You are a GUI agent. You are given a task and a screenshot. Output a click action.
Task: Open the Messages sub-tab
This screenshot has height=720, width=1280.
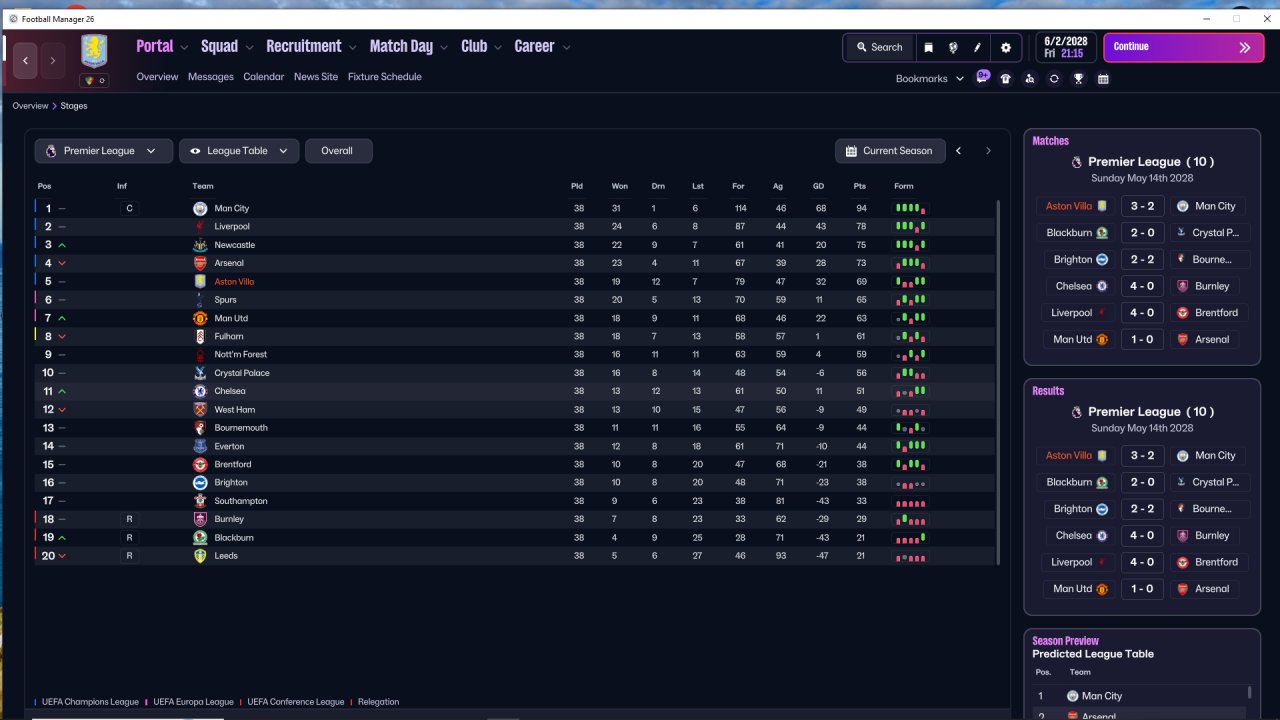click(211, 77)
